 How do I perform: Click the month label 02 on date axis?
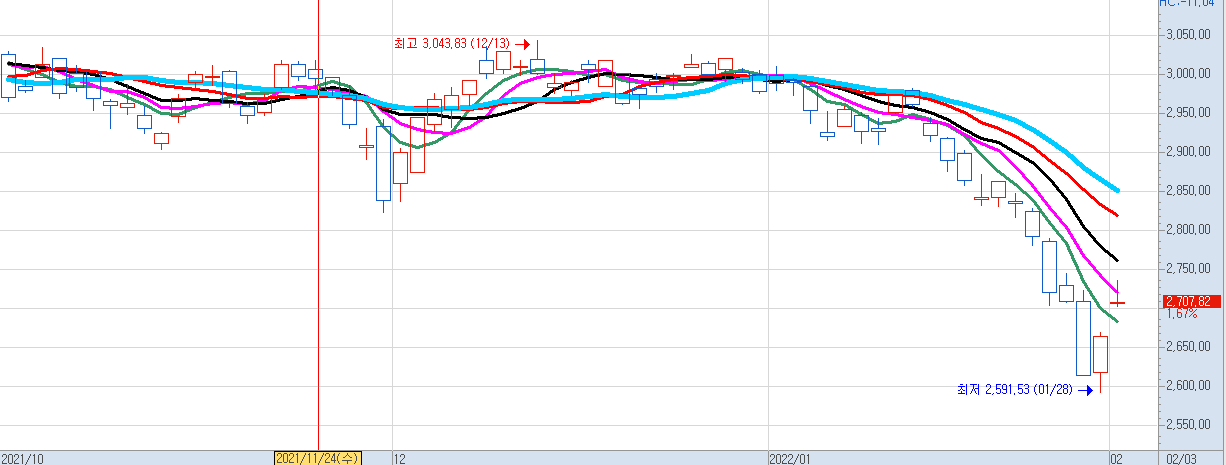1116,458
